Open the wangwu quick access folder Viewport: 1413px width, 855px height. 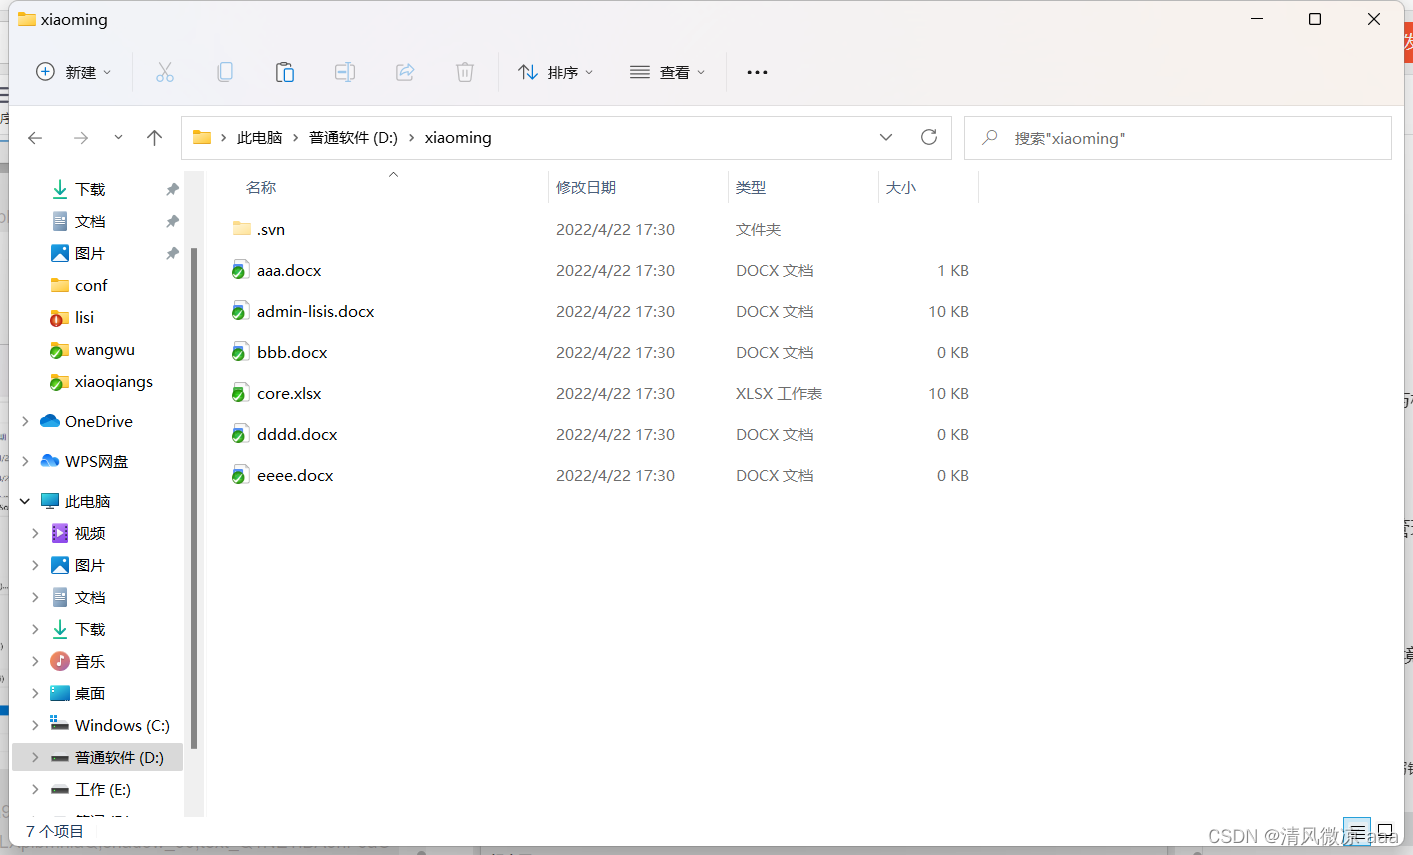(105, 350)
